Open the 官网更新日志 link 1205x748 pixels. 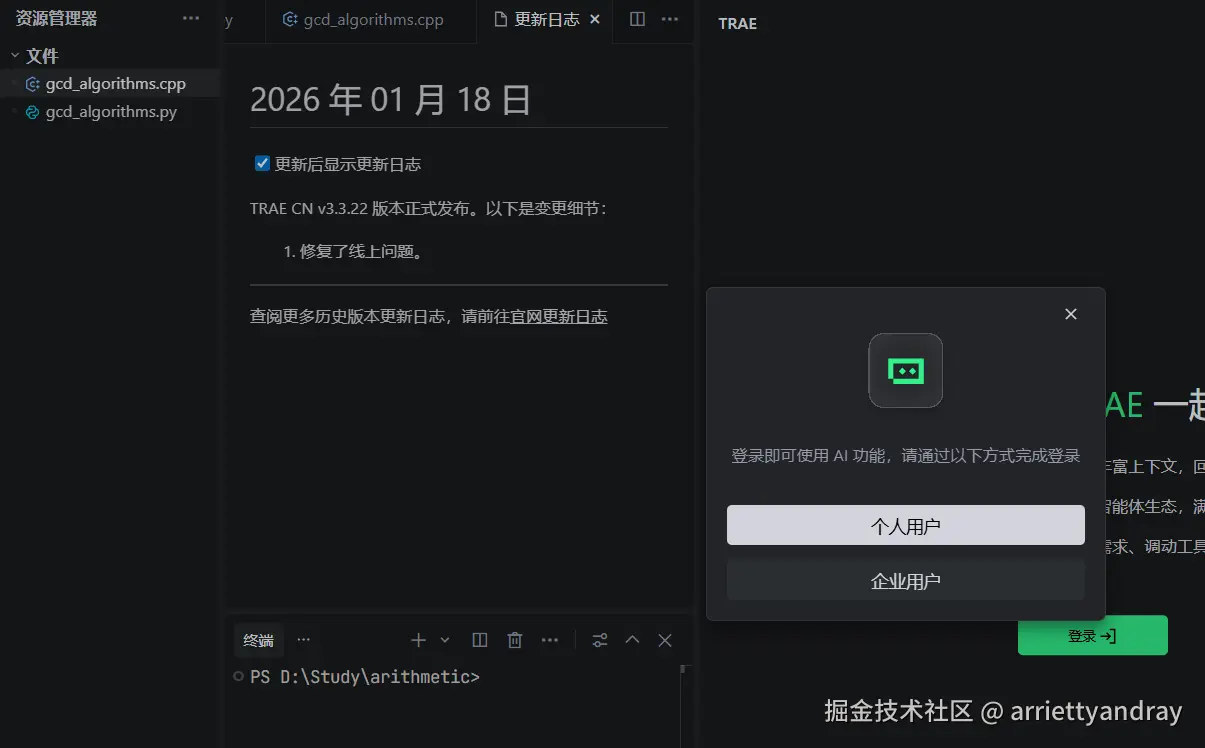559,316
